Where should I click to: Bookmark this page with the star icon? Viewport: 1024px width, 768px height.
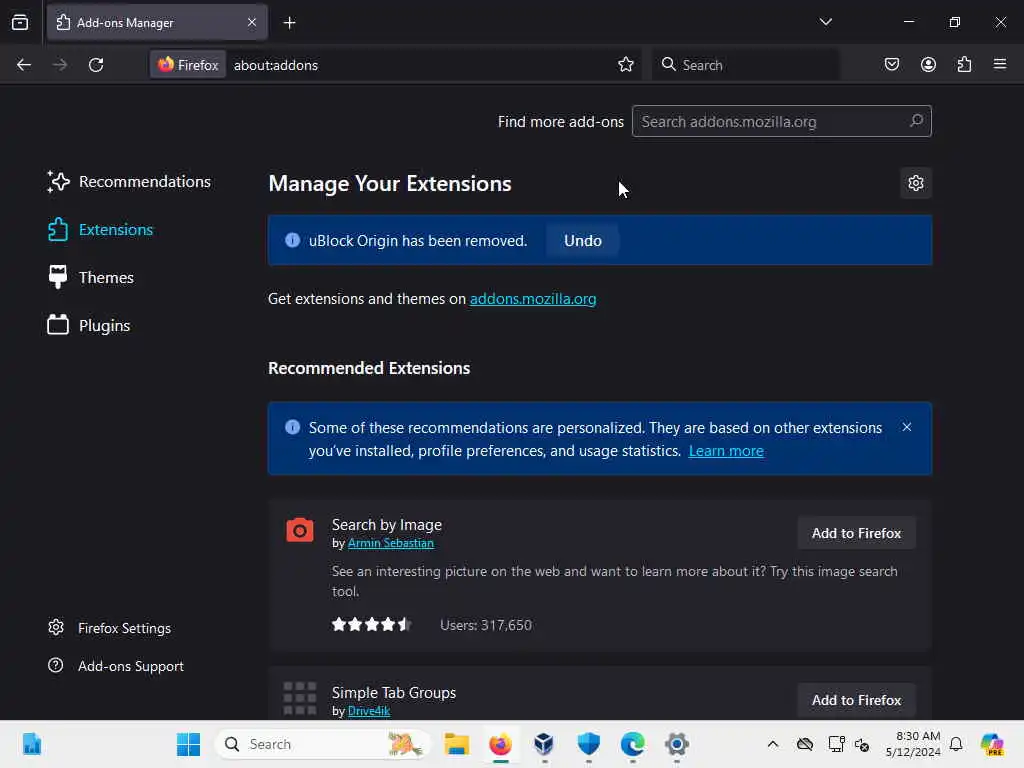[626, 65]
